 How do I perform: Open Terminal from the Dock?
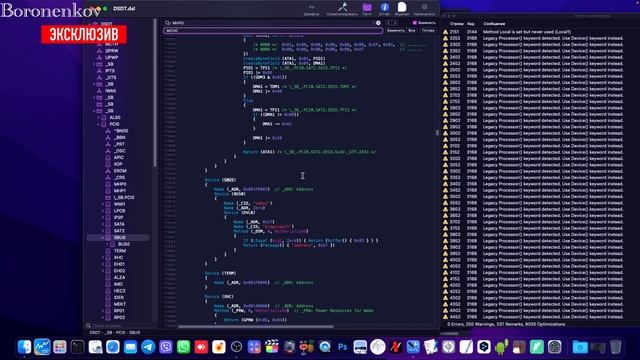click(77, 347)
